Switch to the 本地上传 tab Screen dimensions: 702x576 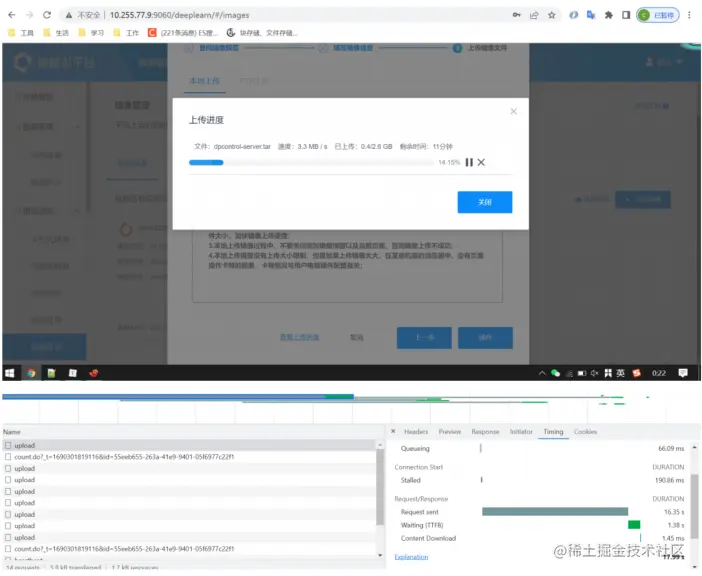(x=204, y=81)
